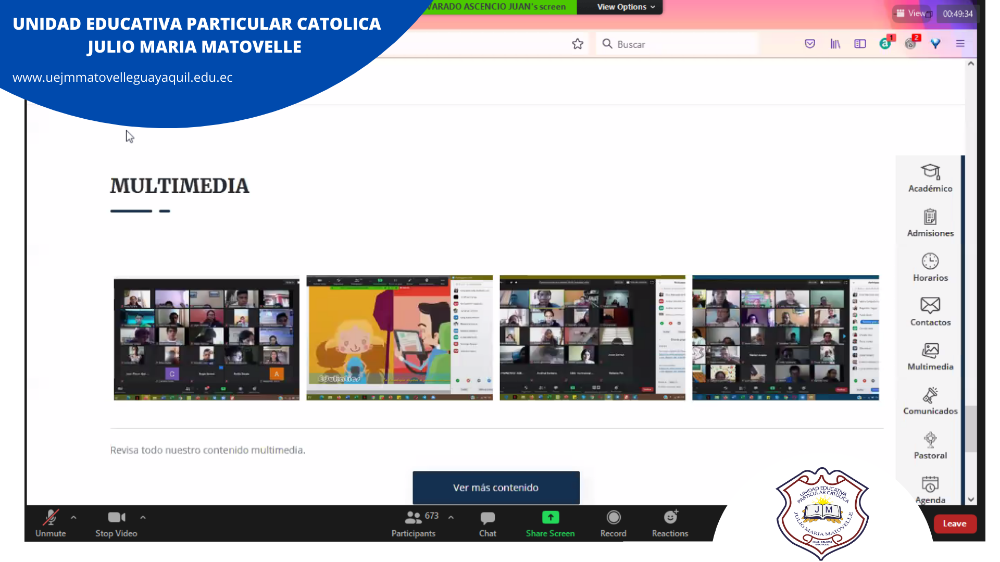This screenshot has height=562, width=1000.
Task: Bookmark page with star icon
Action: [577, 44]
